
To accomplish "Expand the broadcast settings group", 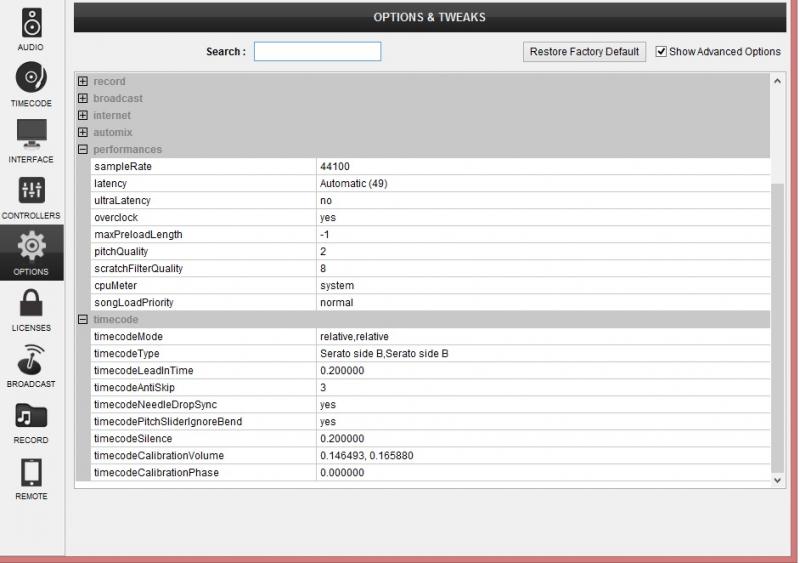I will [x=83, y=99].
